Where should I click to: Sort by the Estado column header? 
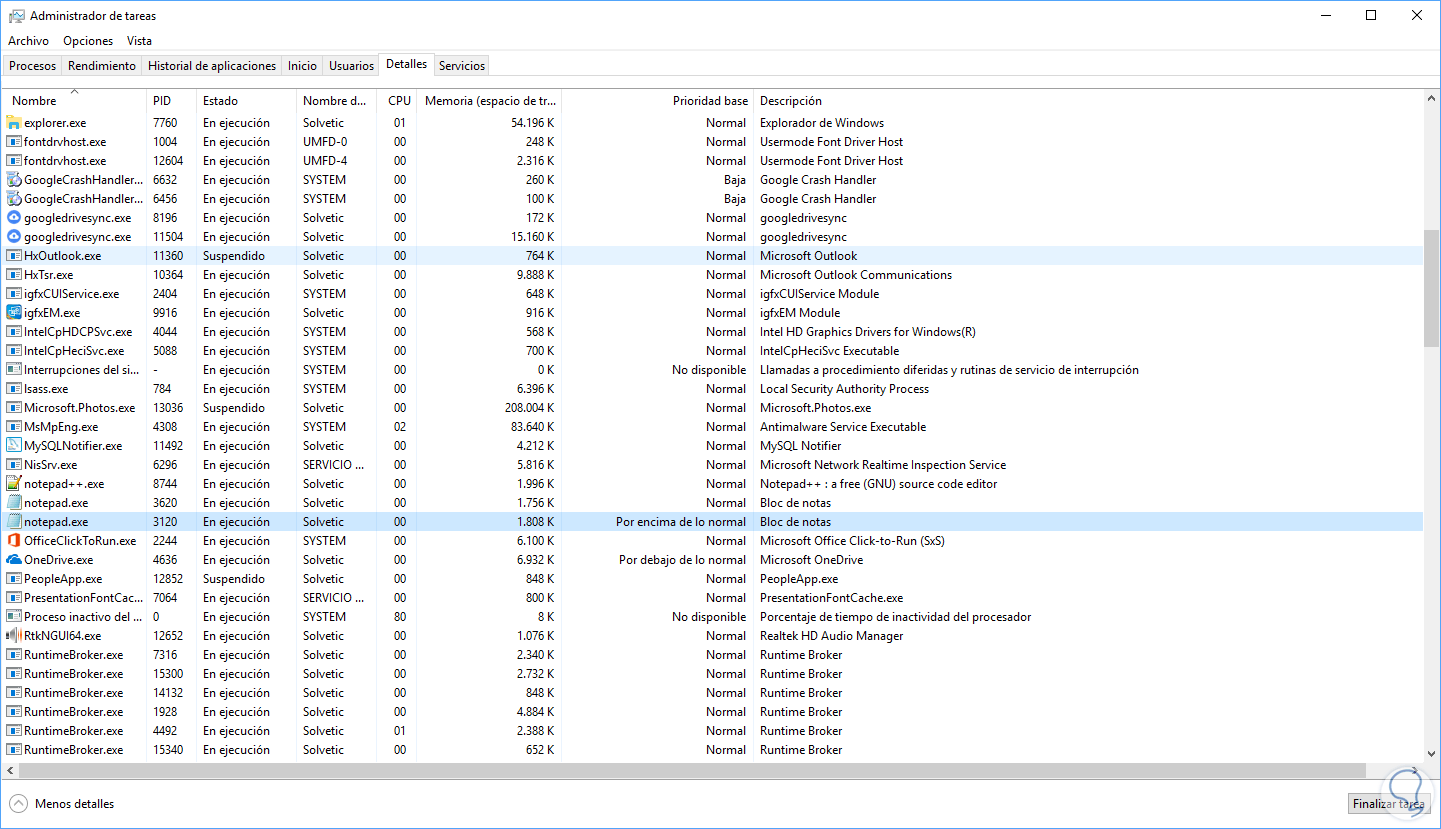246,101
